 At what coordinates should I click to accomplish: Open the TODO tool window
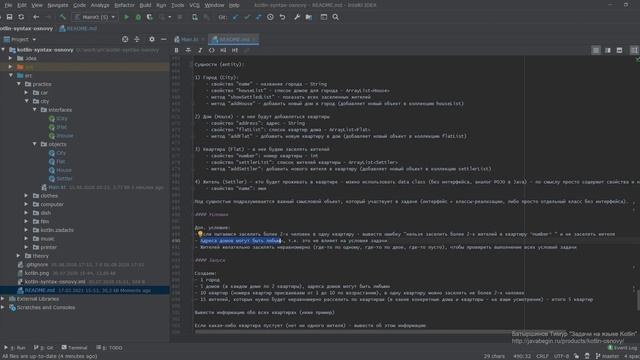pyautogui.click(x=109, y=348)
